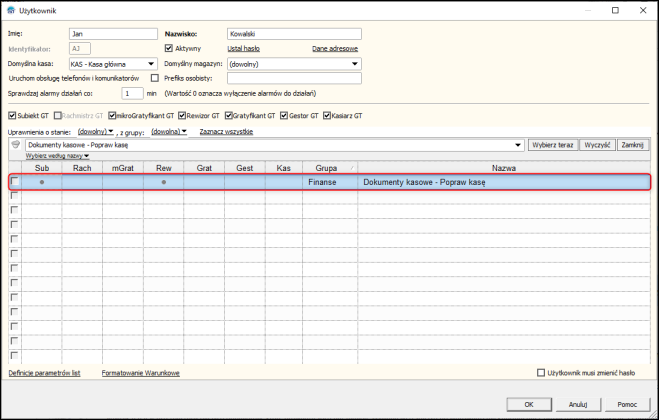Viewport: 659px width, 420px height.
Task: Confirm with the OK button
Action: pos(529,404)
